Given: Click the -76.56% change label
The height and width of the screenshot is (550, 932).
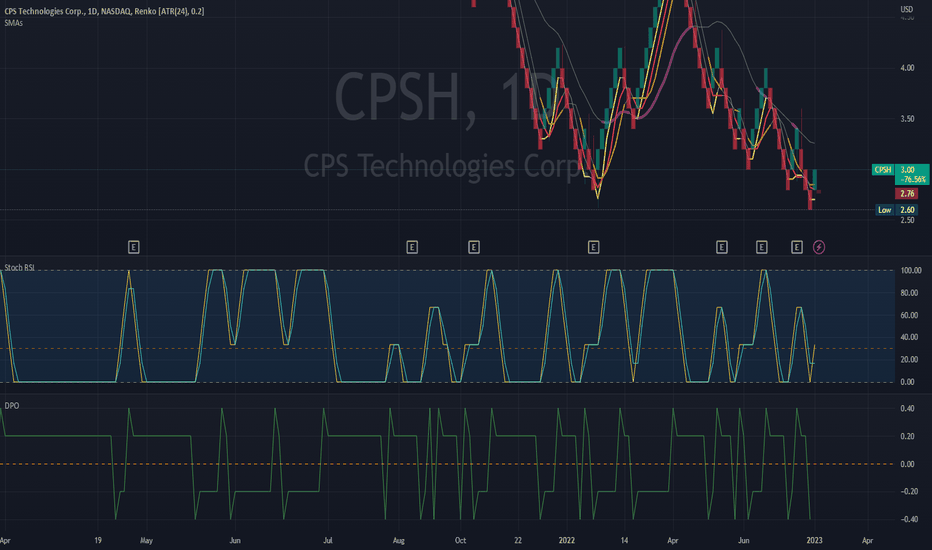Looking at the screenshot, I should tap(912, 179).
